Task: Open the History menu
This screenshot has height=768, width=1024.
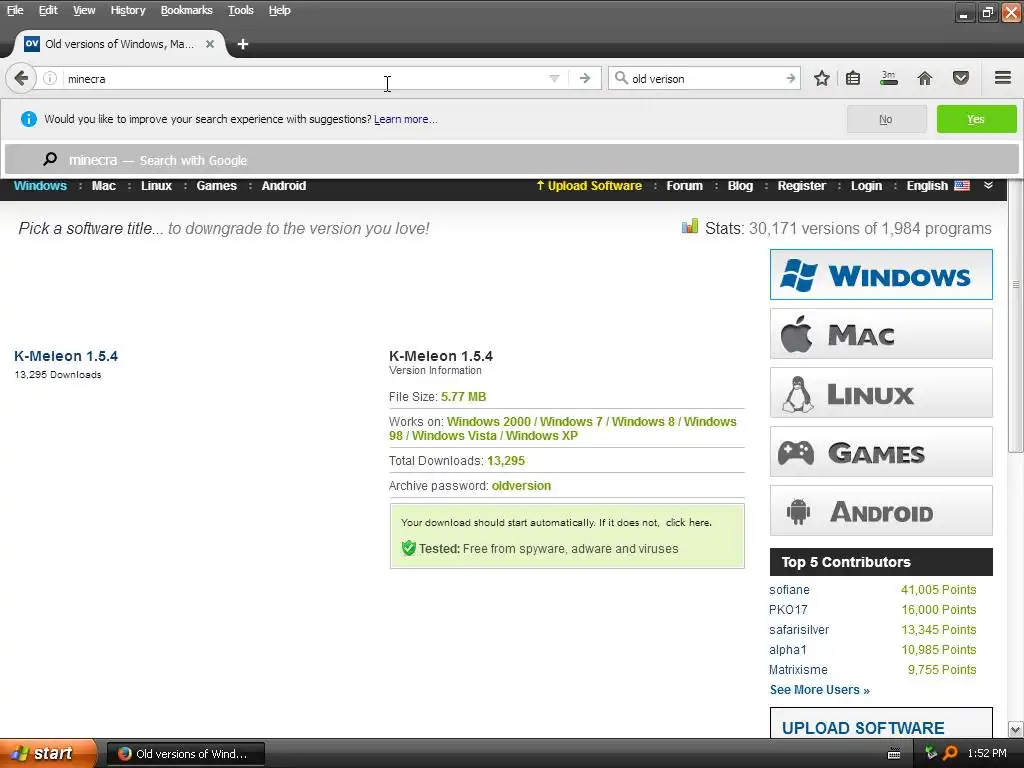Action: (x=127, y=10)
